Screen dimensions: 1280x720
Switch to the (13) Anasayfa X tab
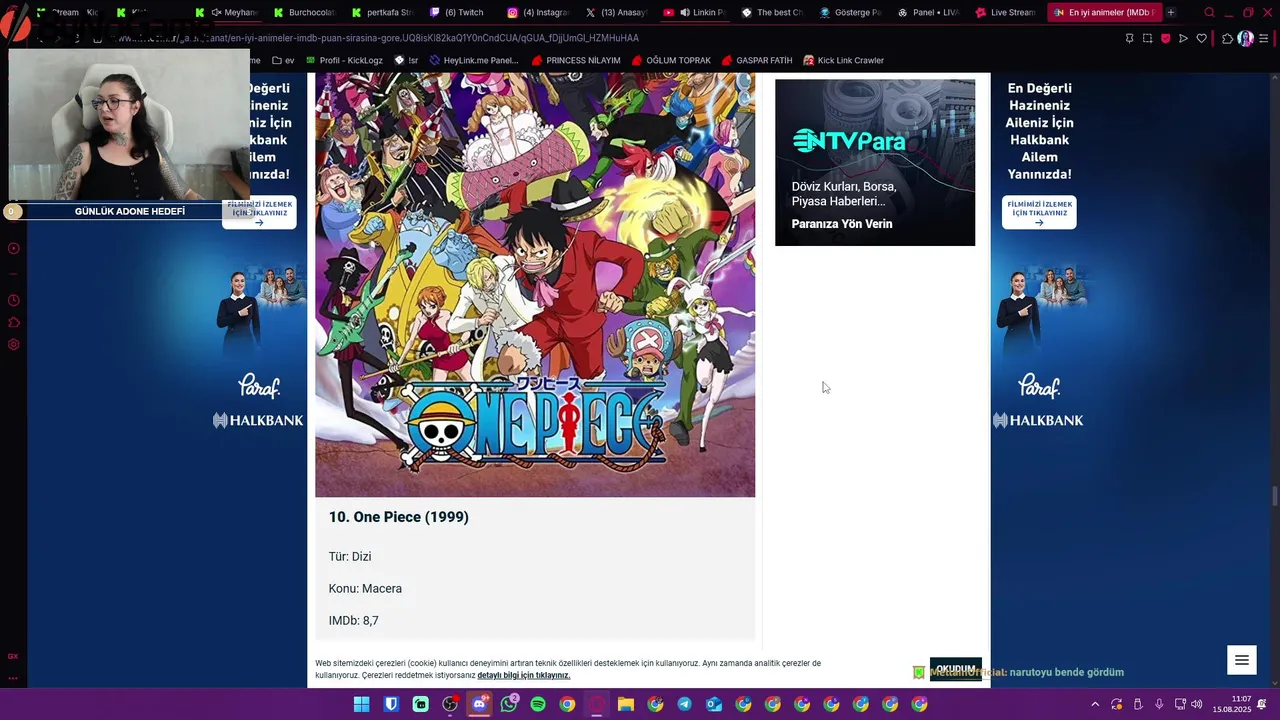[617, 12]
